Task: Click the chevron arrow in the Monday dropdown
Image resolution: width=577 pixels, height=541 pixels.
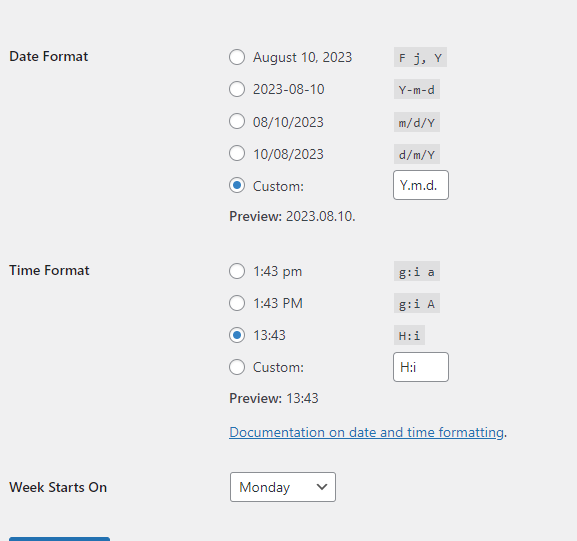Action: pos(322,487)
